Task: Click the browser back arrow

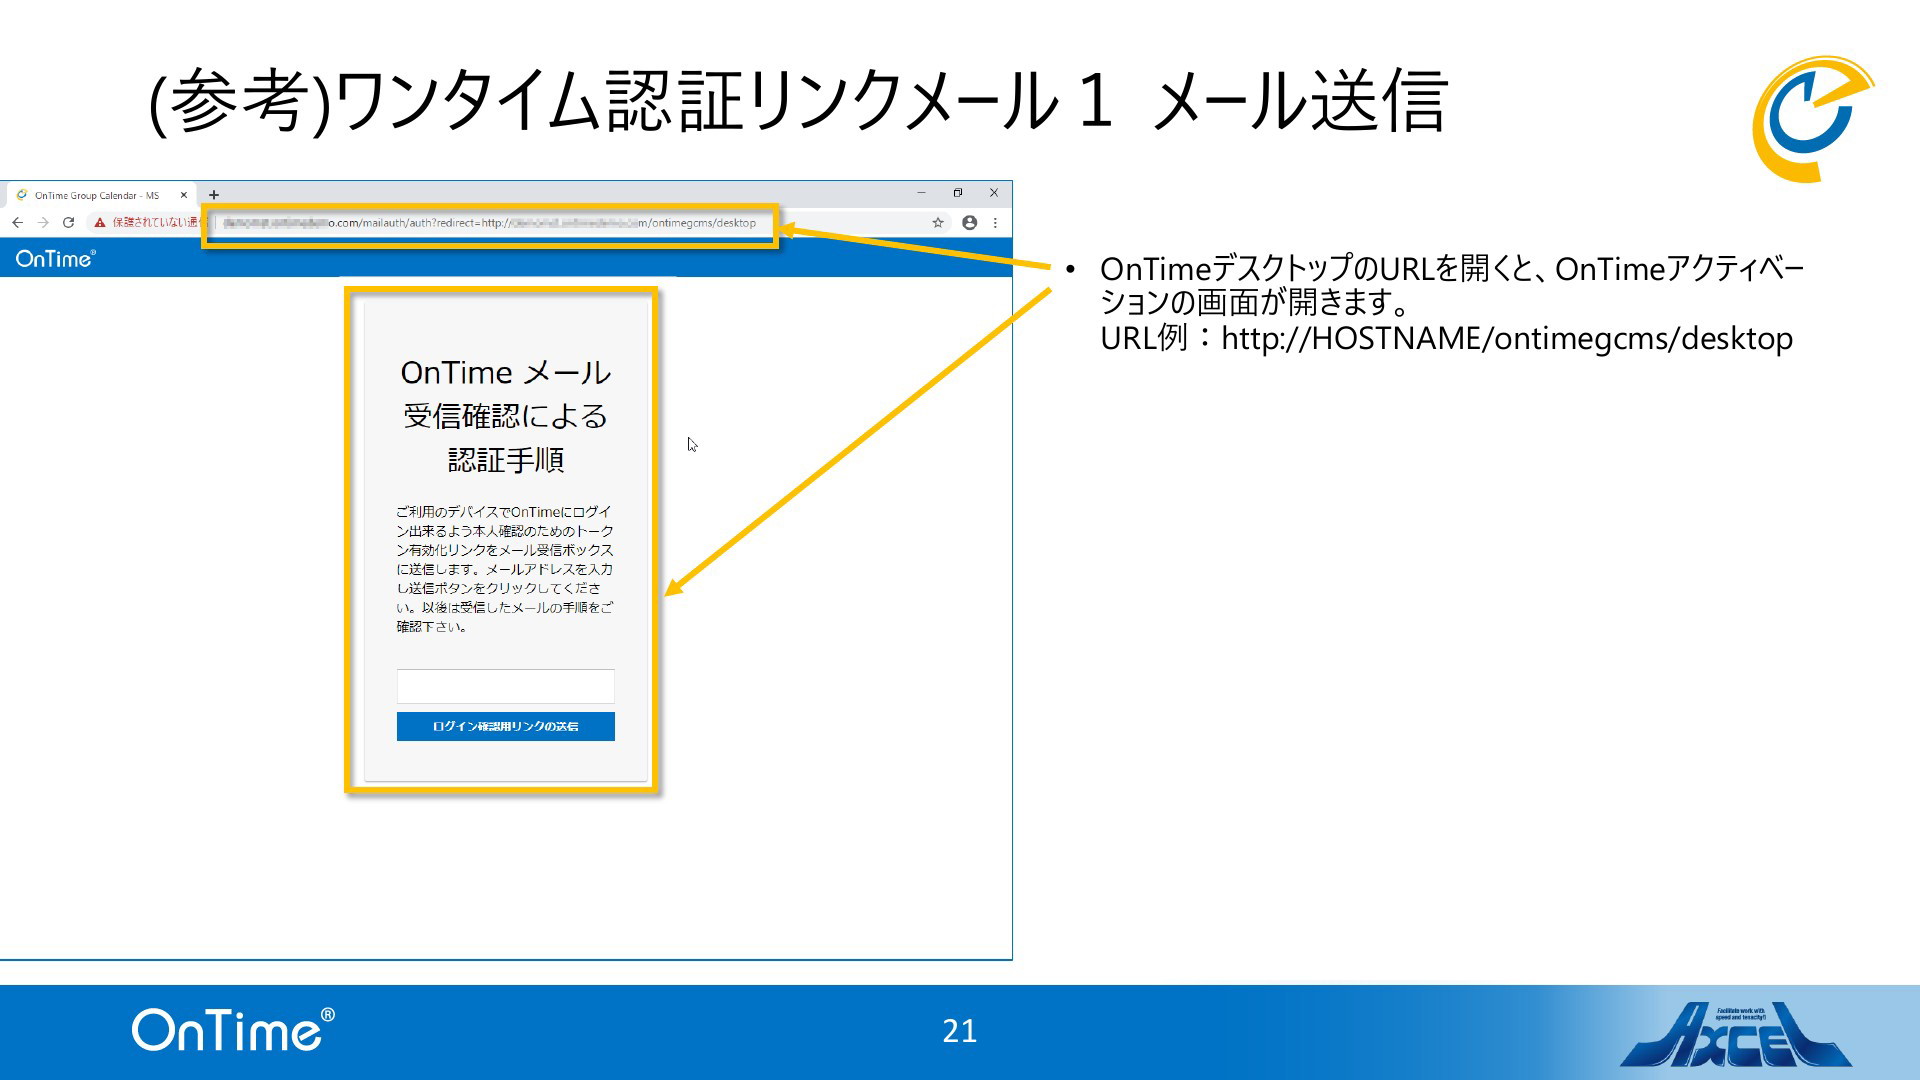Action: [17, 223]
